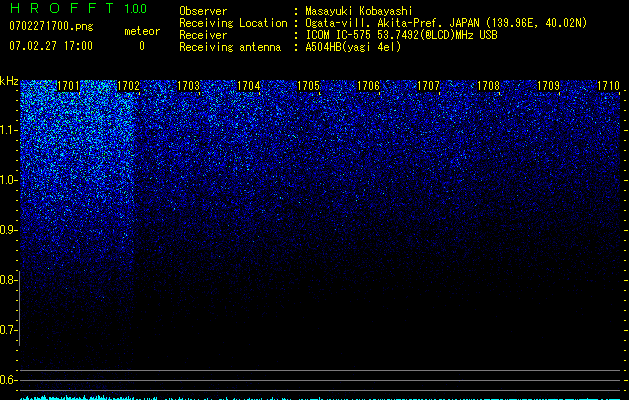Click the meteor label
Image resolution: width=629 pixels, height=400 pixels.
[x=142, y=31]
